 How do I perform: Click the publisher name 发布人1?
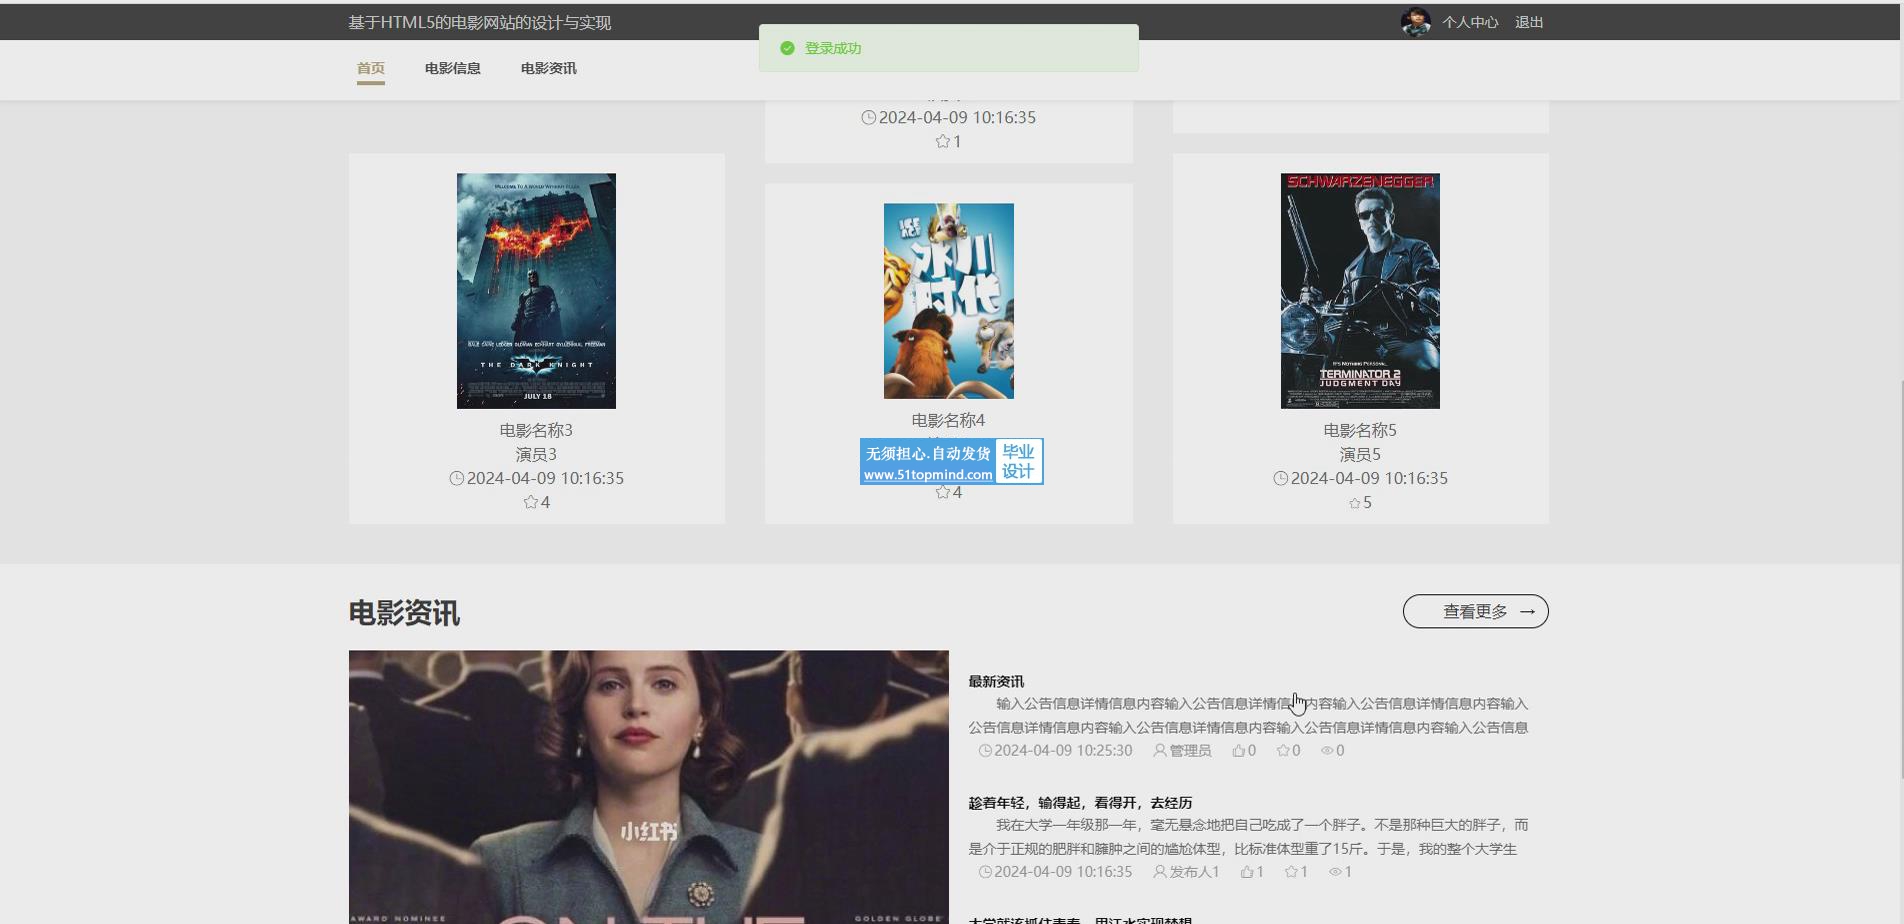click(1194, 872)
